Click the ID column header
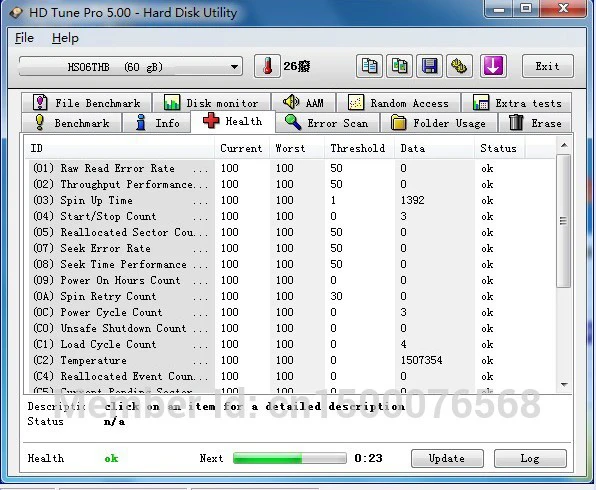 (x=120, y=148)
